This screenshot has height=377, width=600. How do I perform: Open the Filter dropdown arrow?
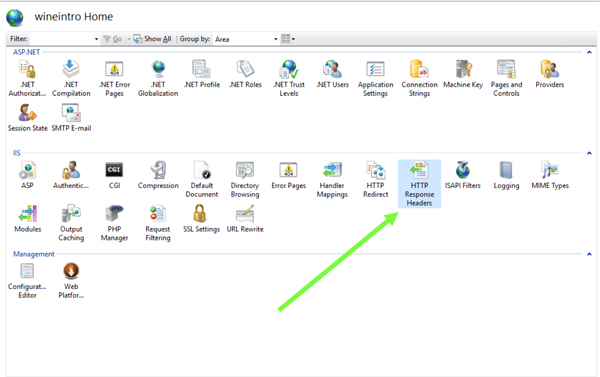point(96,39)
